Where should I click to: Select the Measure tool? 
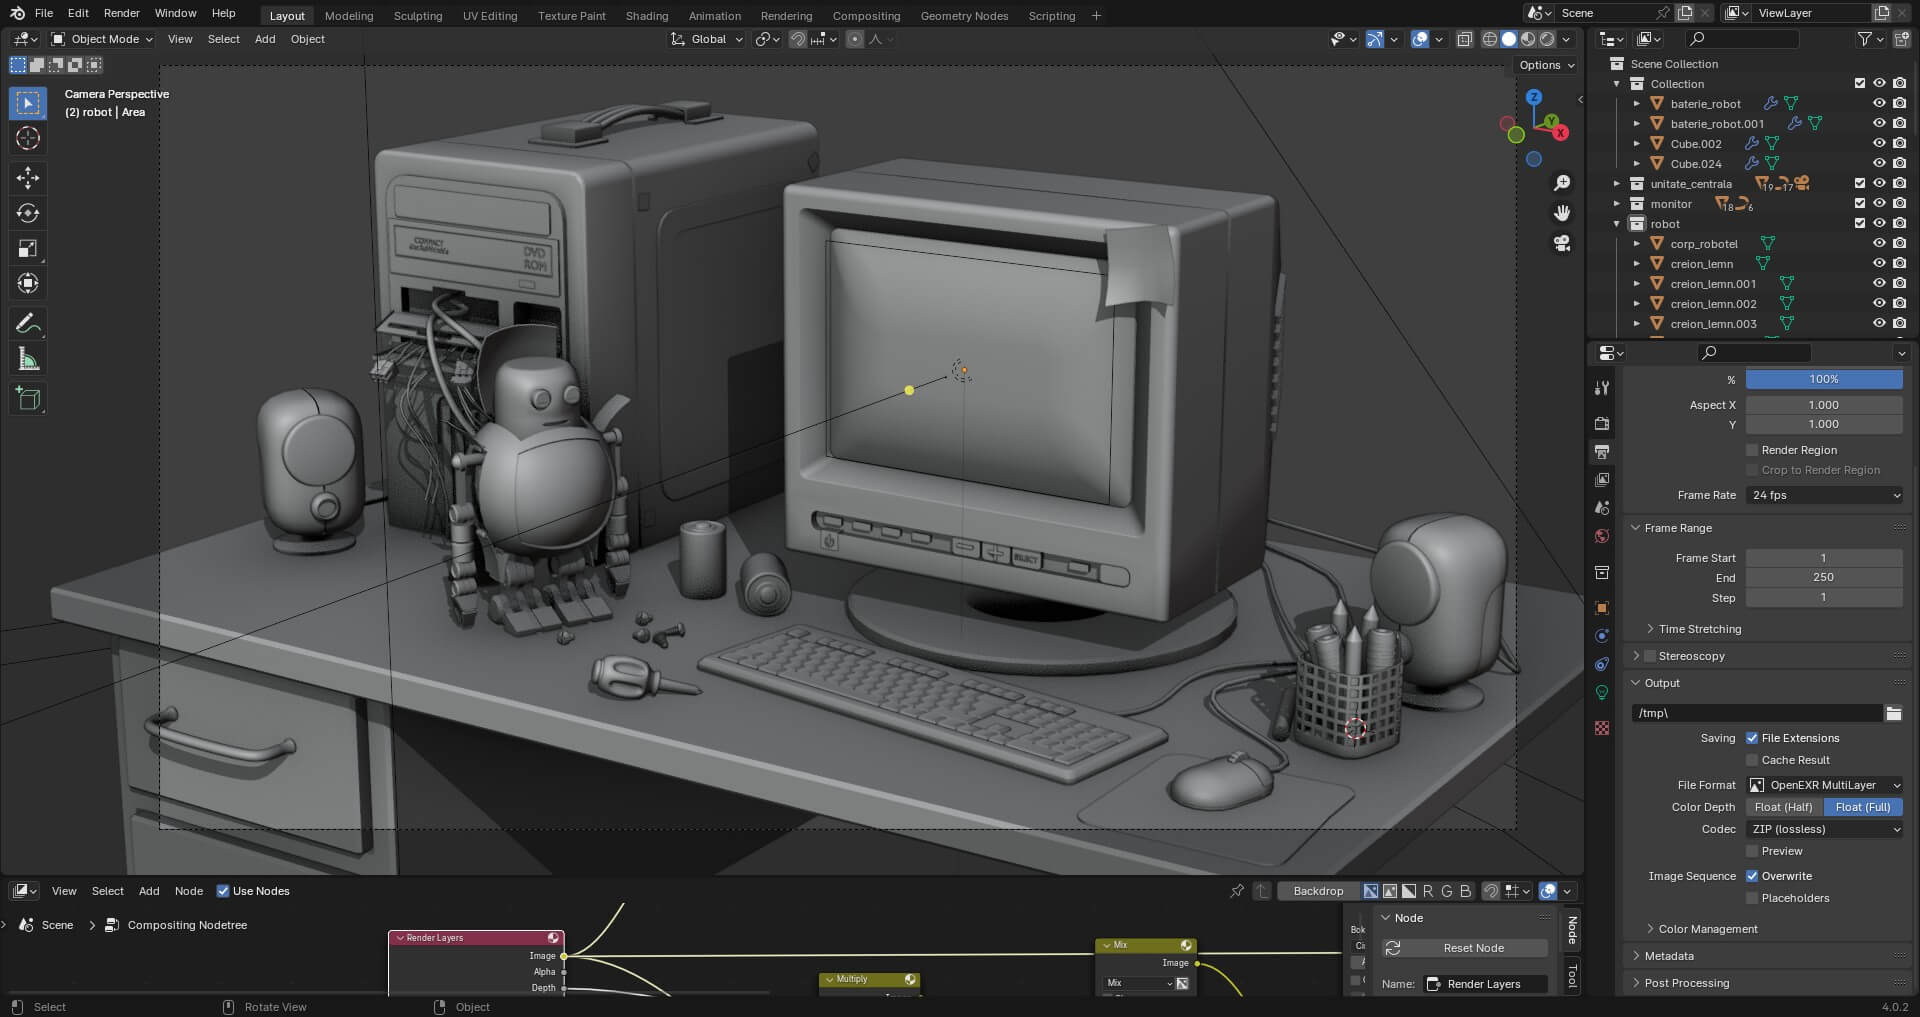coord(28,359)
